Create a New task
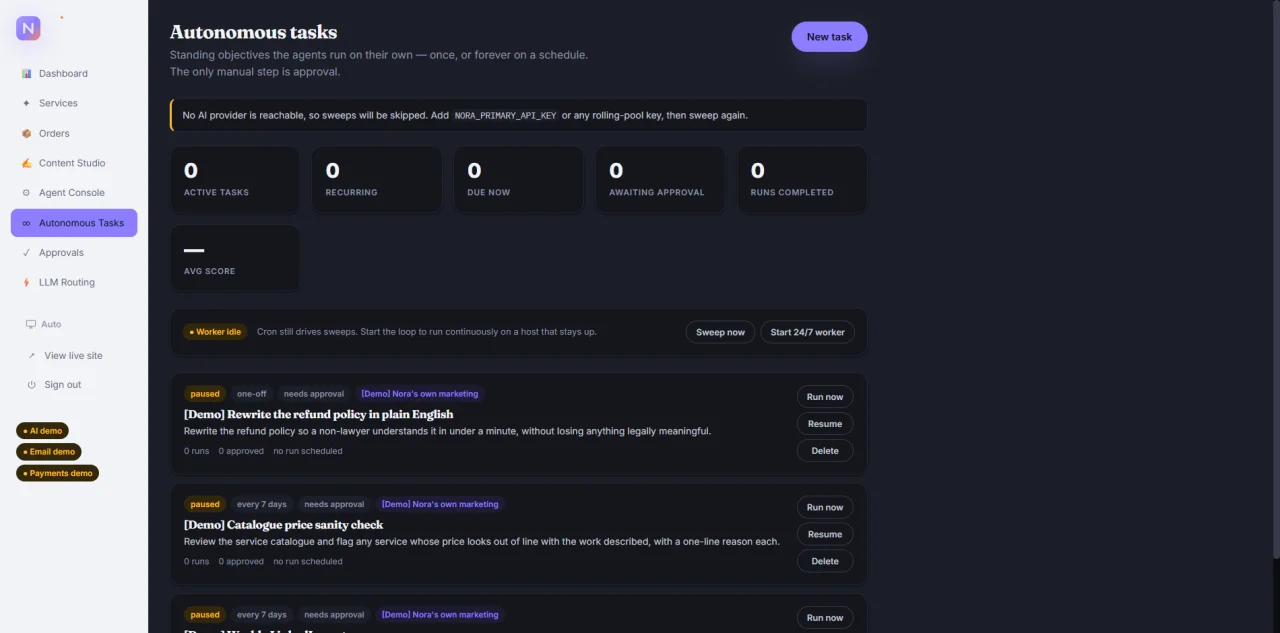 pos(829,37)
